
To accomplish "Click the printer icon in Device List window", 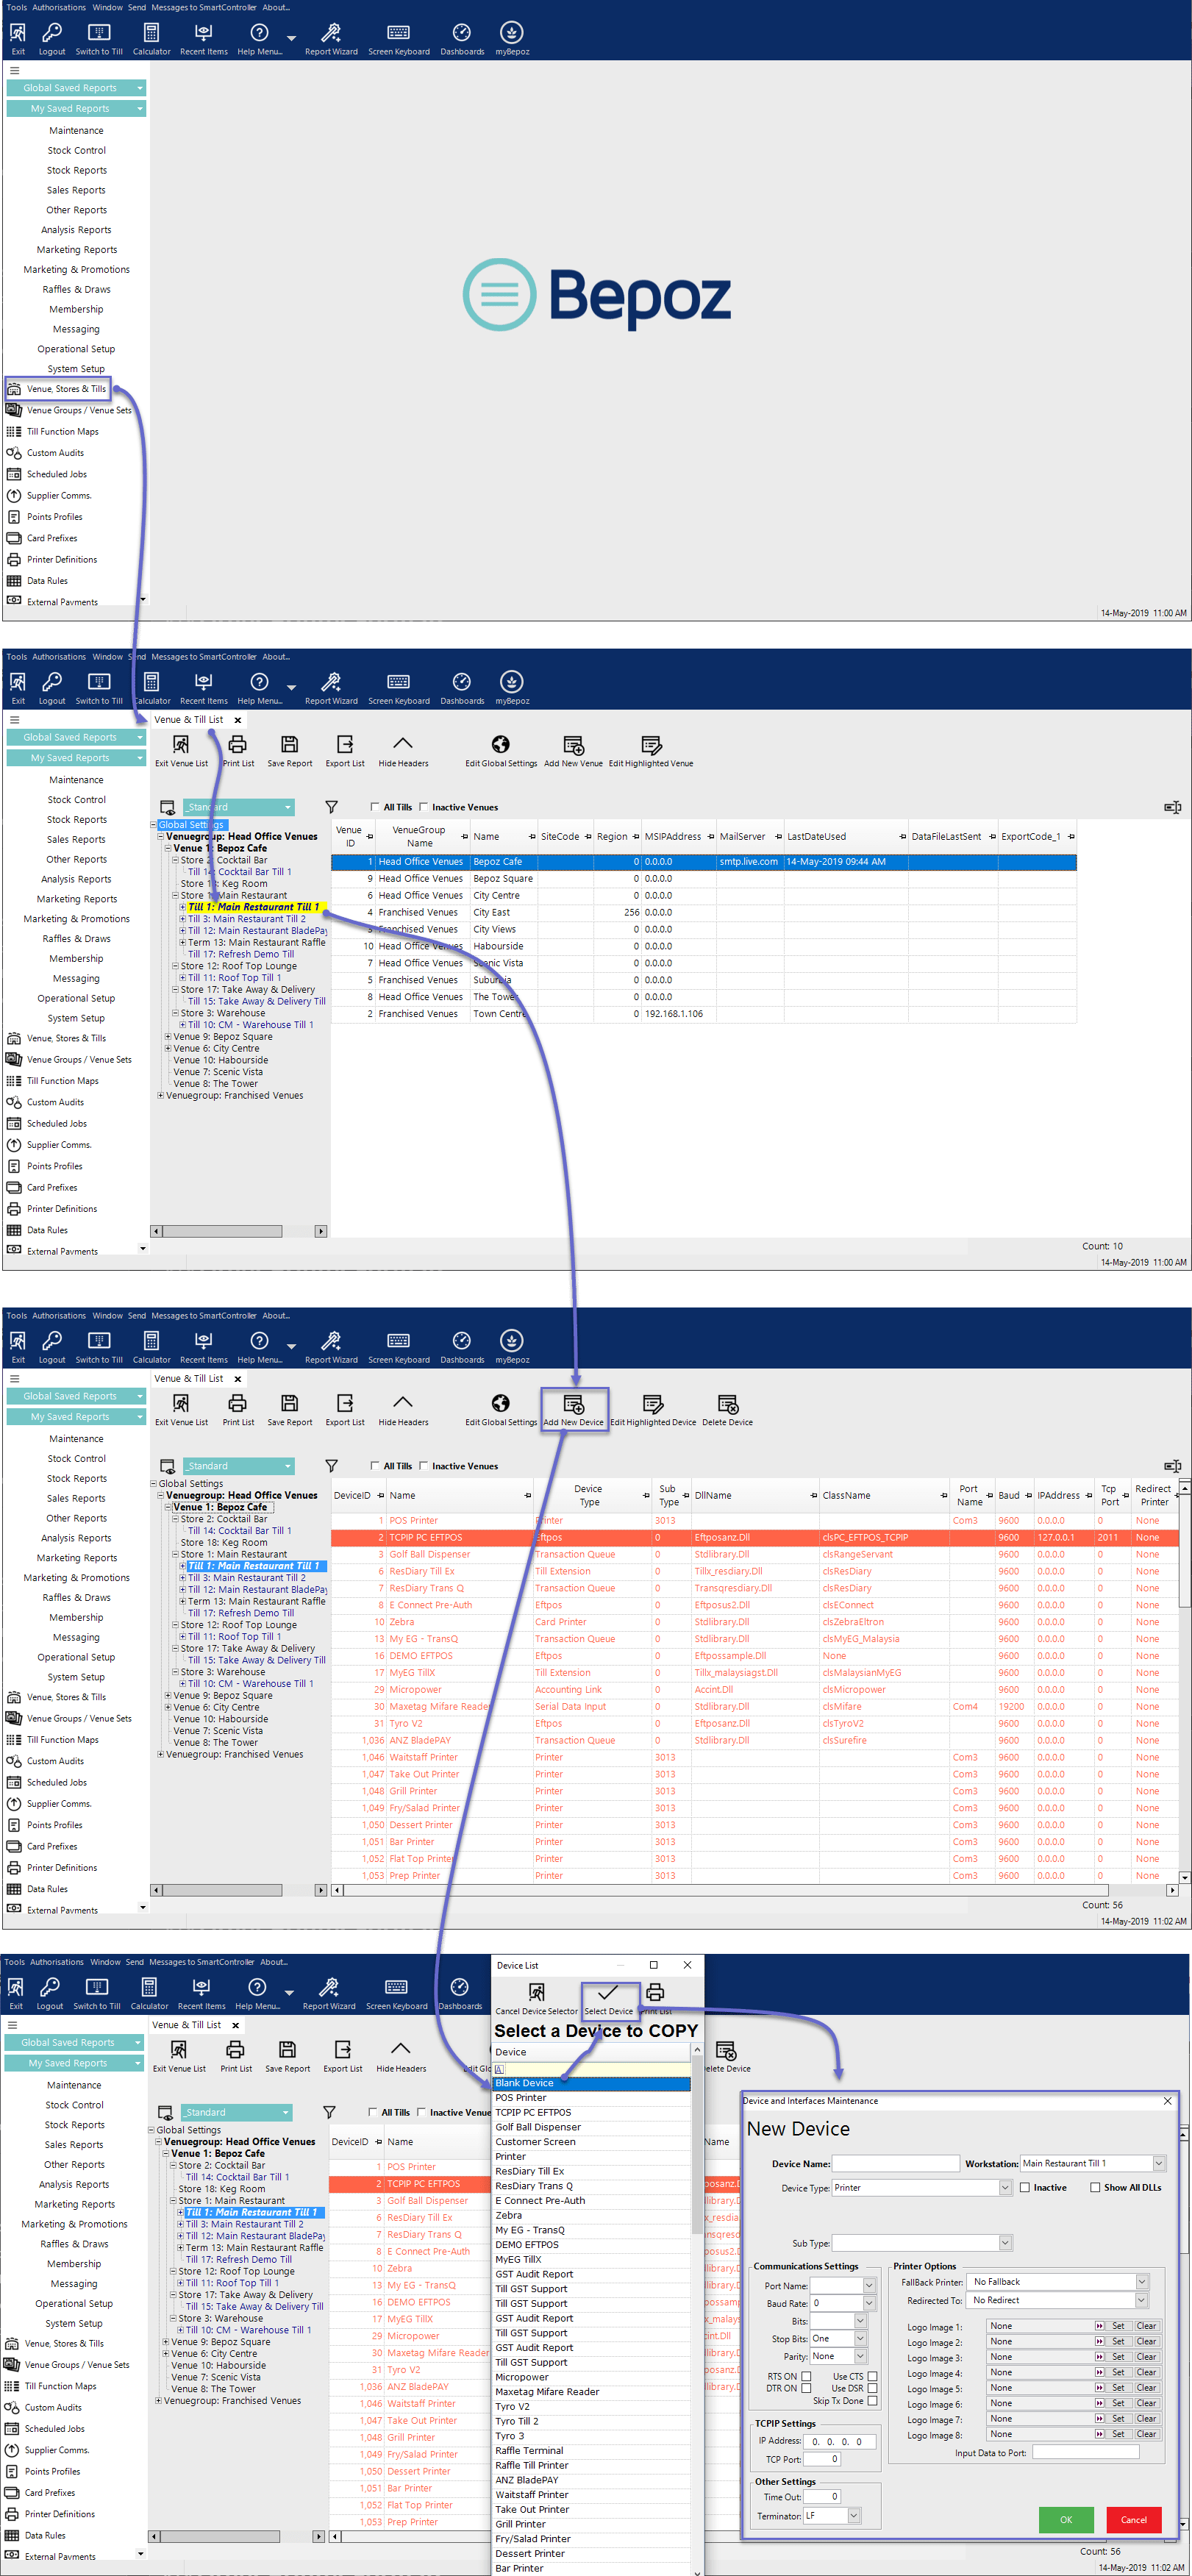I will pos(655,1993).
